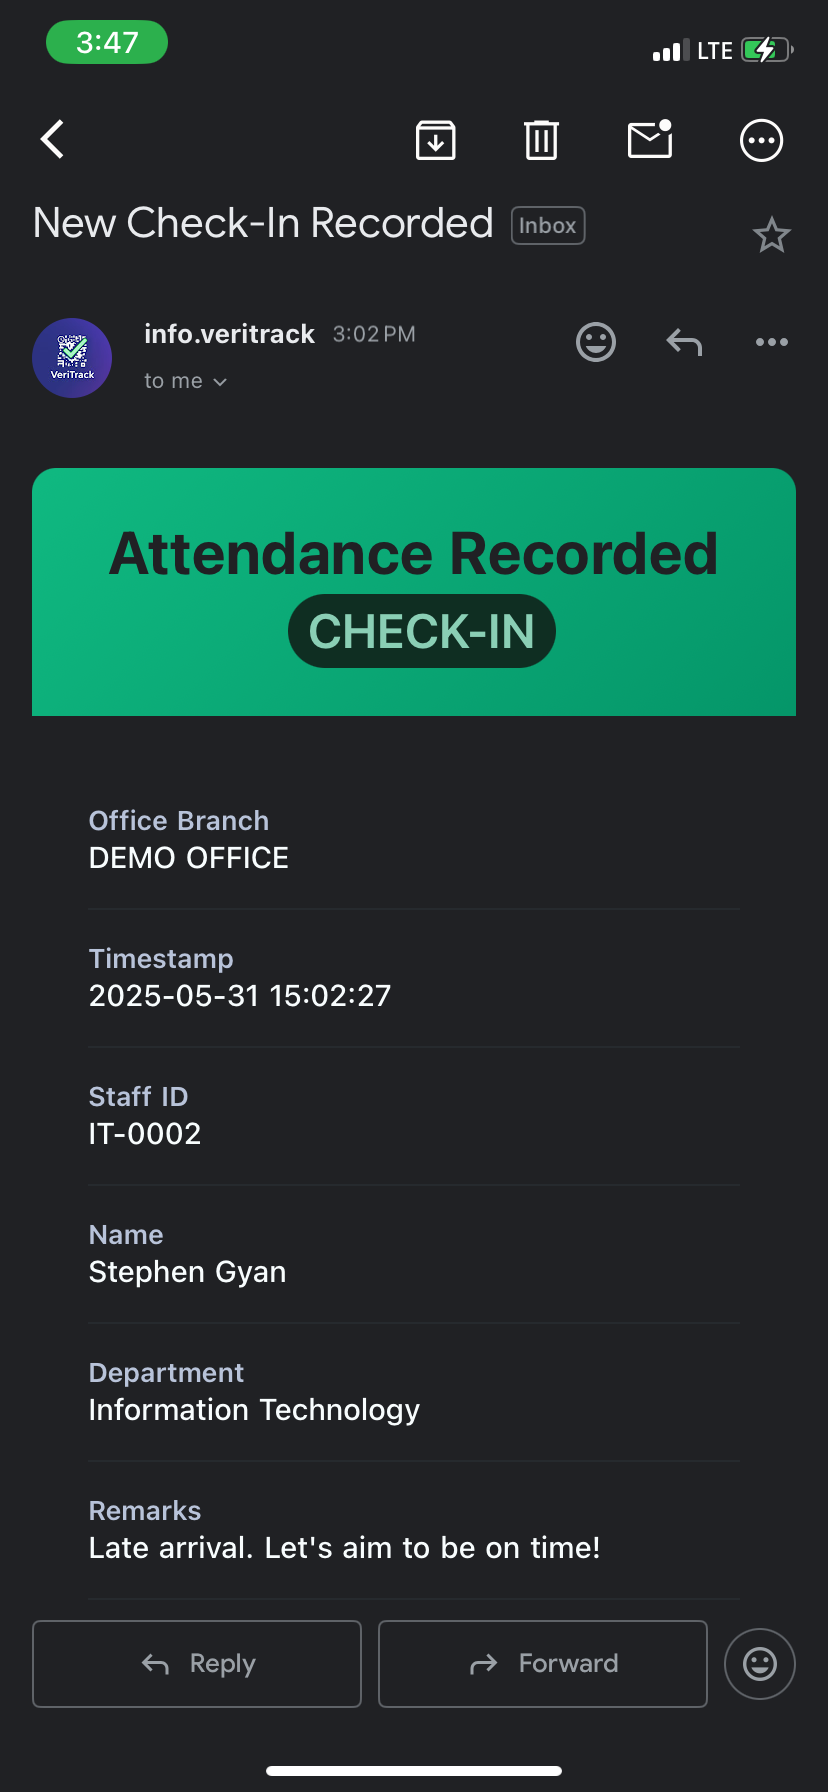The image size is (828, 1792).
Task: Tap the VeriTrack sender avatar
Action: [72, 358]
